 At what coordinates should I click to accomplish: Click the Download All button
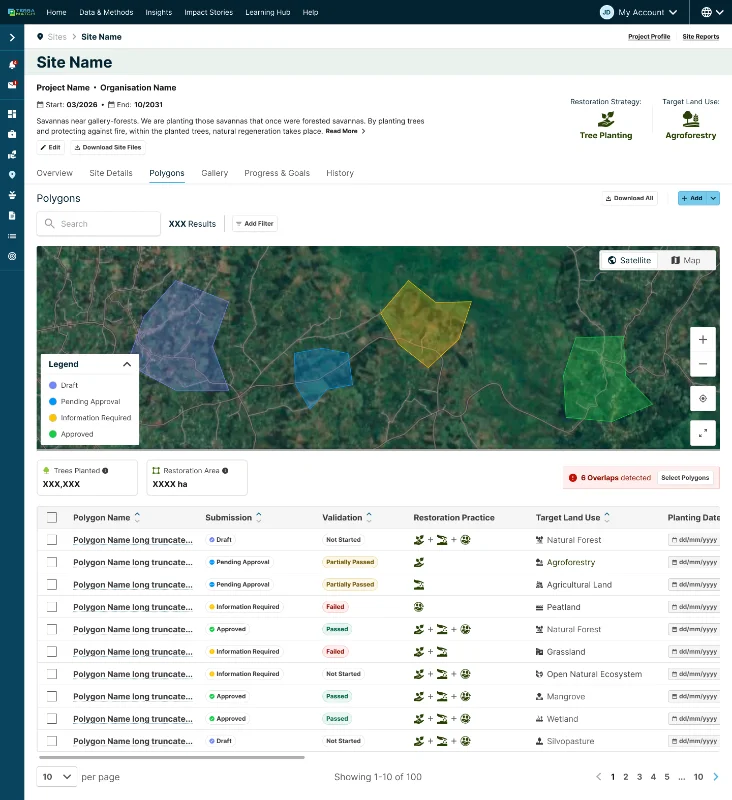629,198
